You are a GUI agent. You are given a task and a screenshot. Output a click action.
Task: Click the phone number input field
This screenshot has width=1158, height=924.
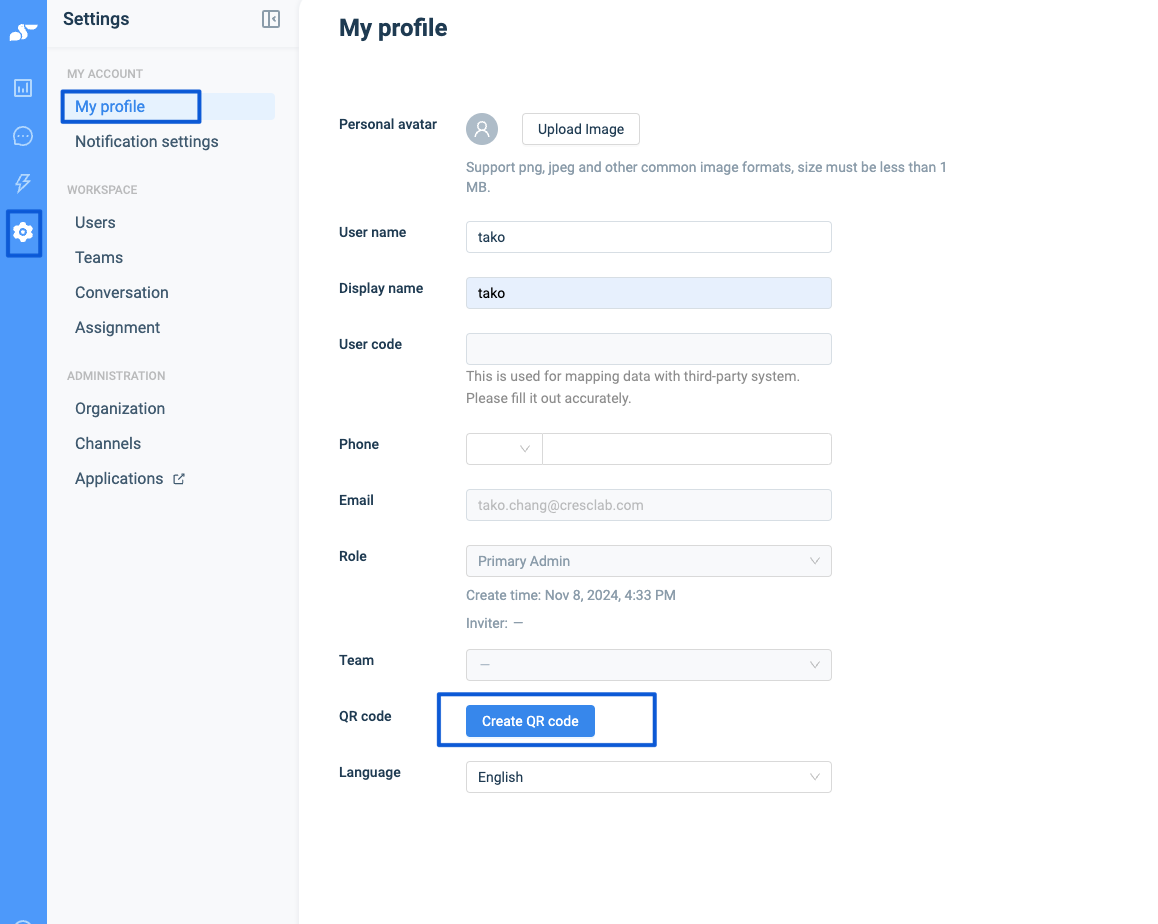[686, 449]
